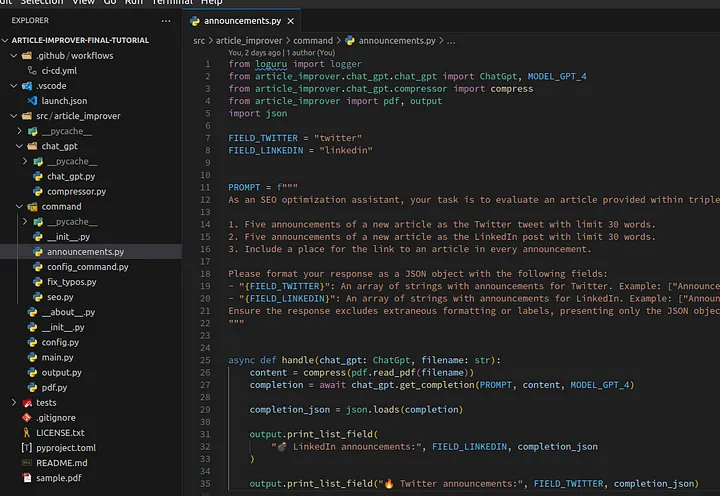
Task: Click announcements.py in the breadcrumb
Action: [397, 41]
